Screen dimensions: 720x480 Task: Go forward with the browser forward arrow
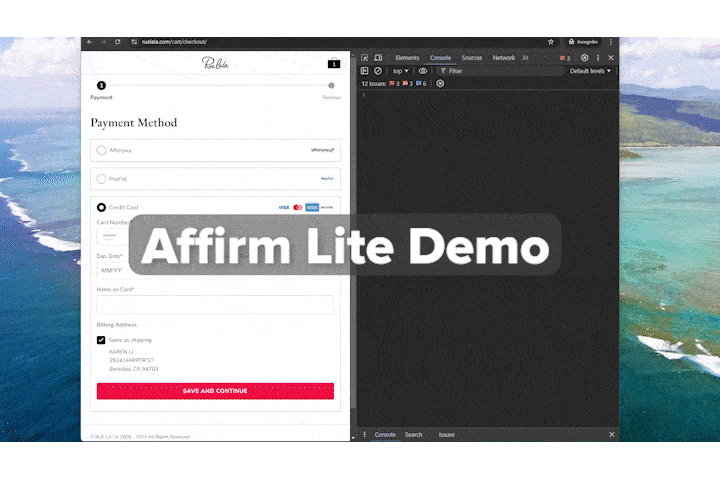(x=103, y=42)
